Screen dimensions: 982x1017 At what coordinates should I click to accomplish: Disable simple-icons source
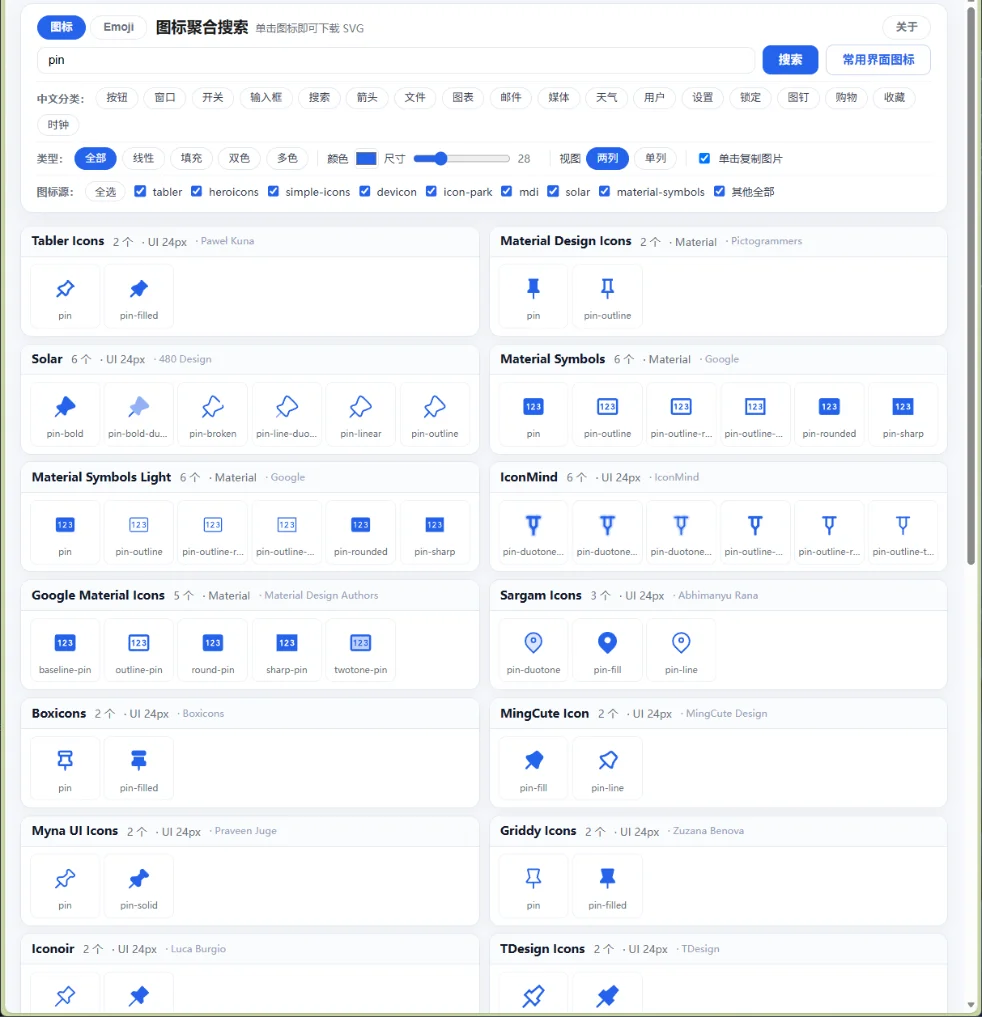pyautogui.click(x=273, y=191)
